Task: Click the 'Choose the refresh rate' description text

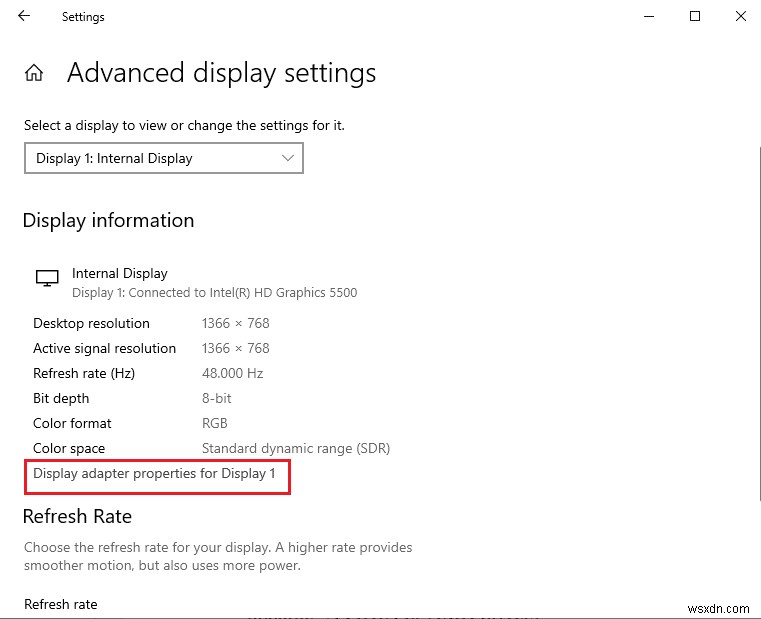Action: tap(218, 556)
